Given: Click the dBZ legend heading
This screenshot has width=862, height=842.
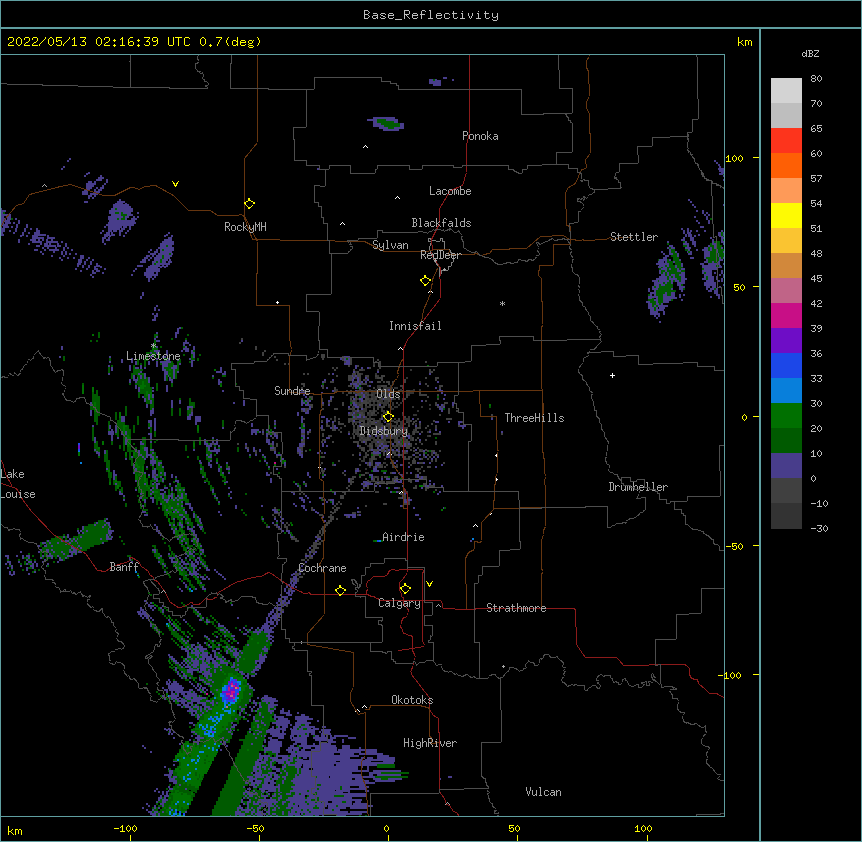Looking at the screenshot, I should tap(810, 54).
